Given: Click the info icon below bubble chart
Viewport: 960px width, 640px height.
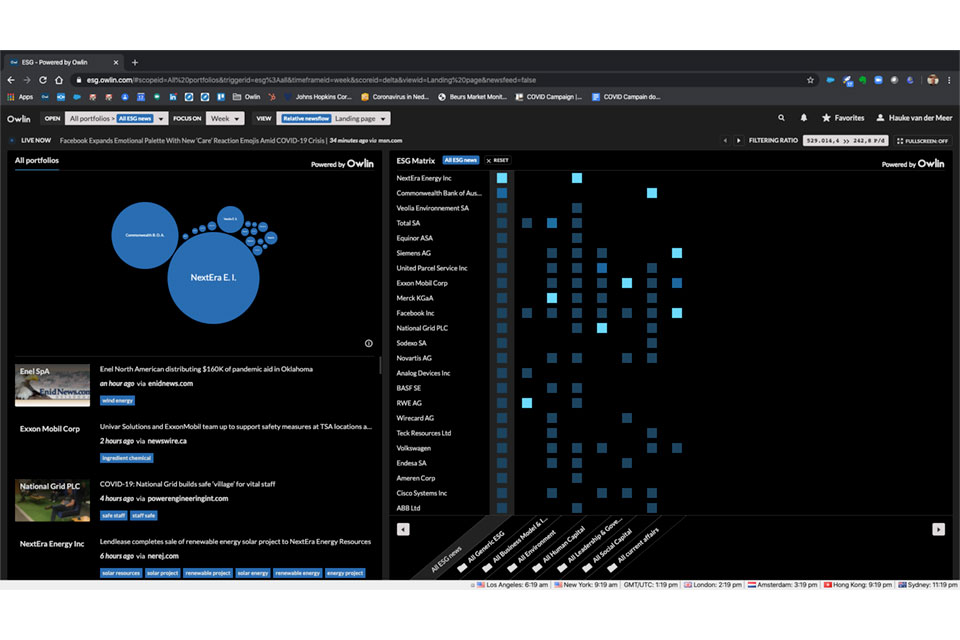Looking at the screenshot, I should 368,343.
